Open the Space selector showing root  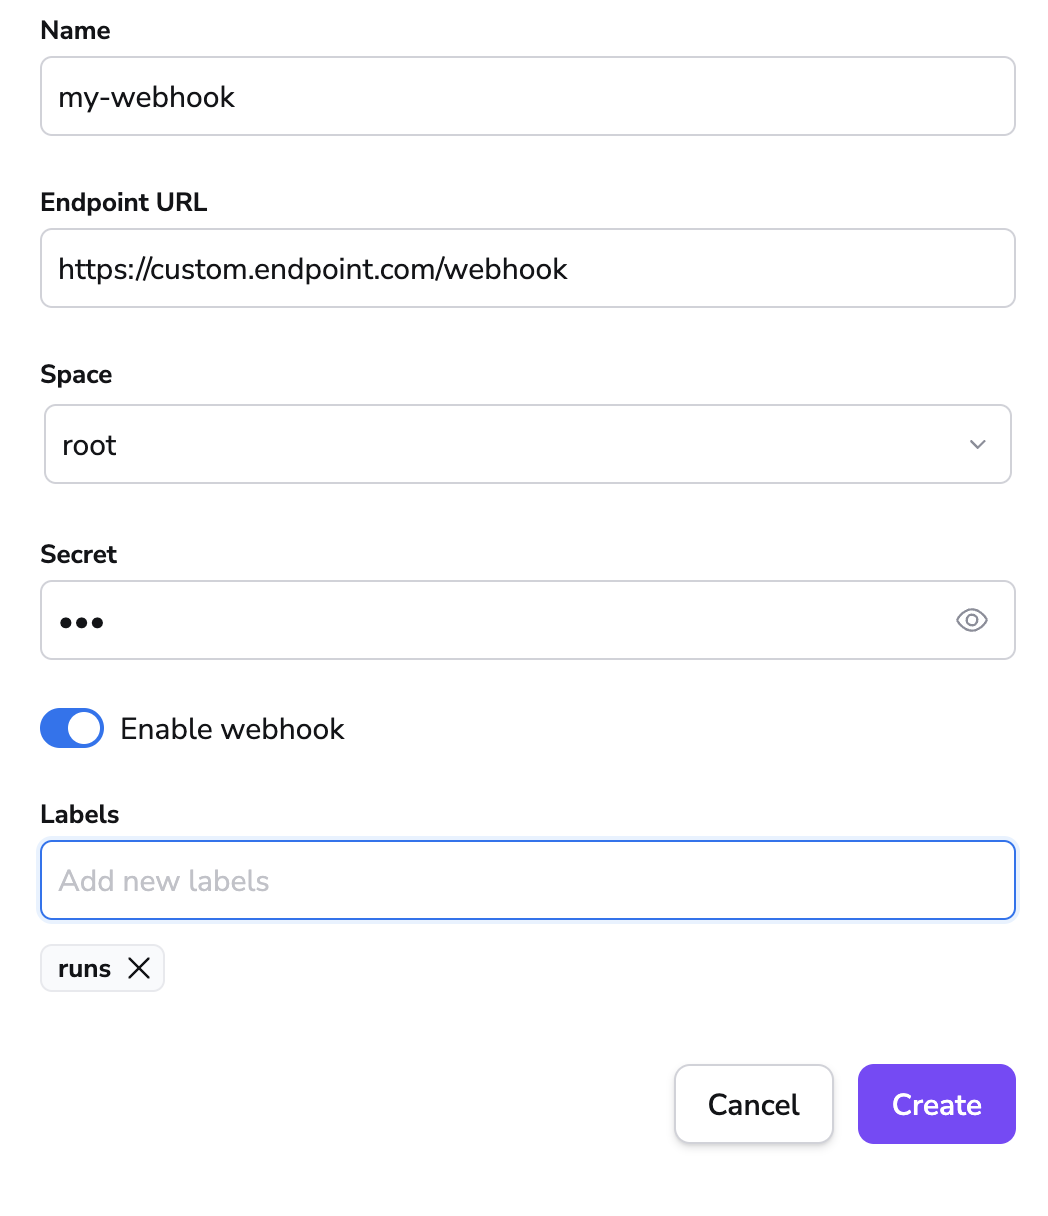point(500,445)
